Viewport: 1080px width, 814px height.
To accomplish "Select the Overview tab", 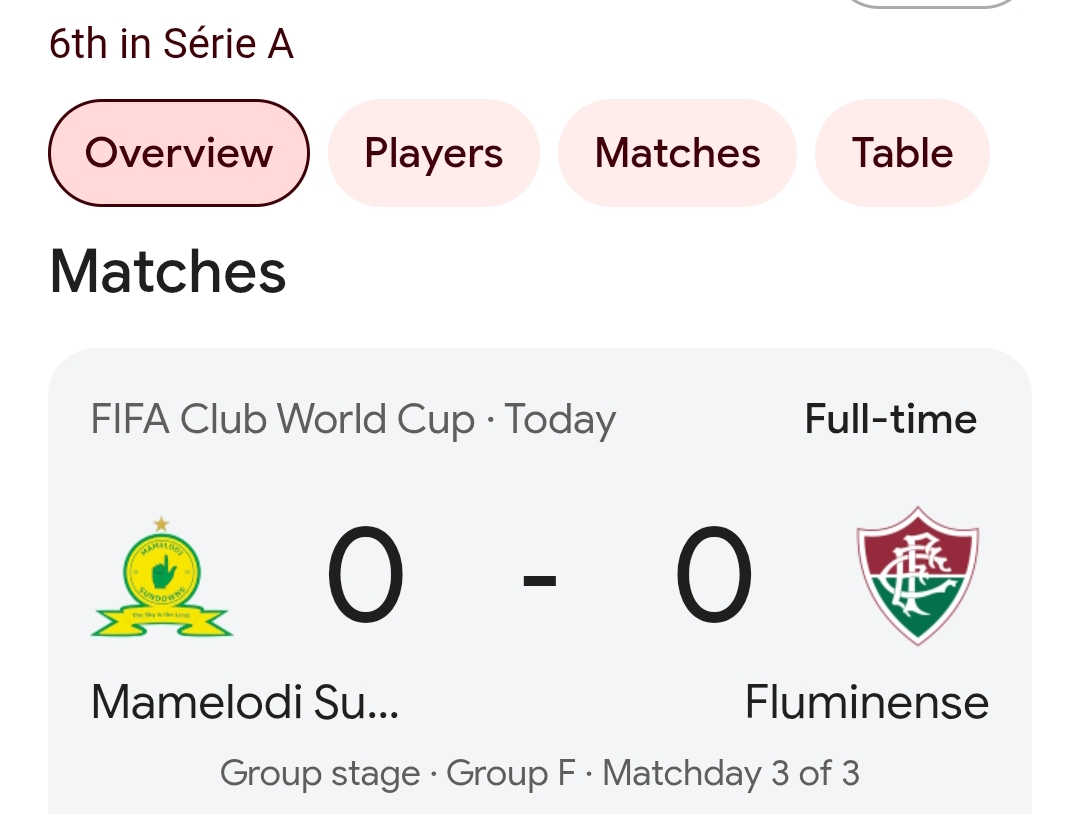I will coord(178,153).
